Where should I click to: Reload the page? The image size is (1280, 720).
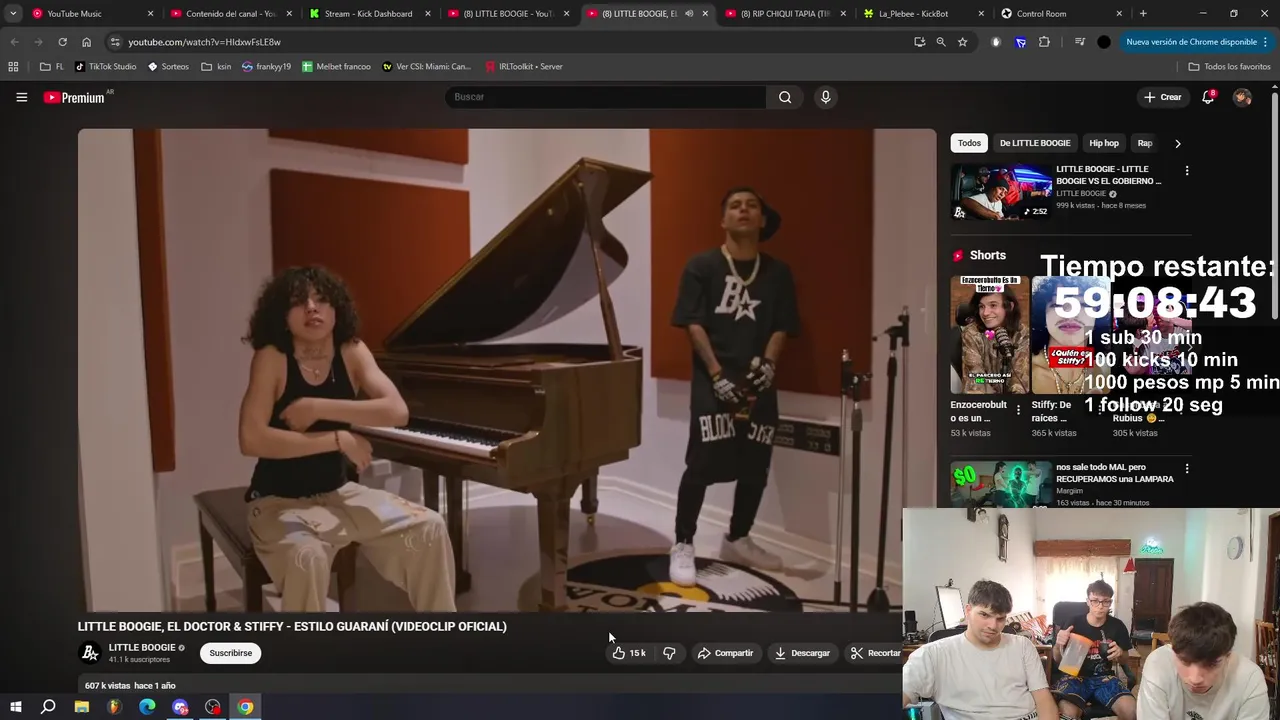(62, 42)
